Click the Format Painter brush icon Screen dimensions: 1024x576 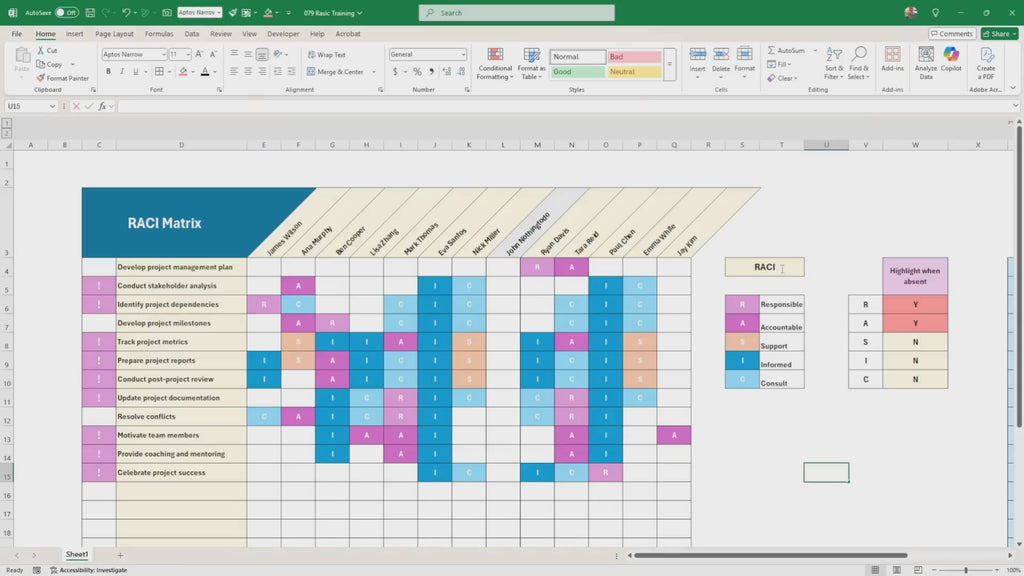pos(40,78)
